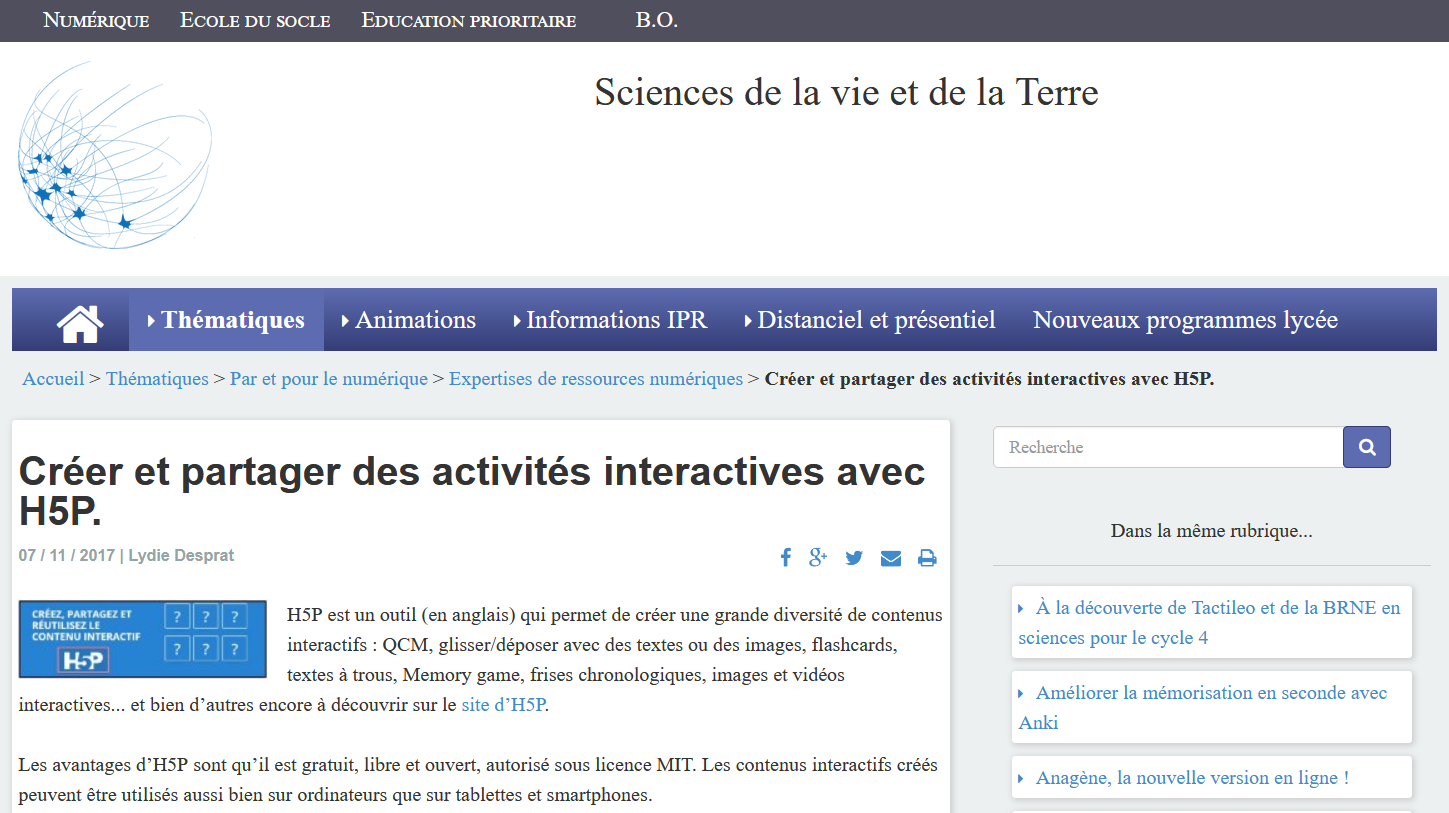Share article on Facebook icon
This screenshot has height=813, width=1449.
[x=786, y=558]
